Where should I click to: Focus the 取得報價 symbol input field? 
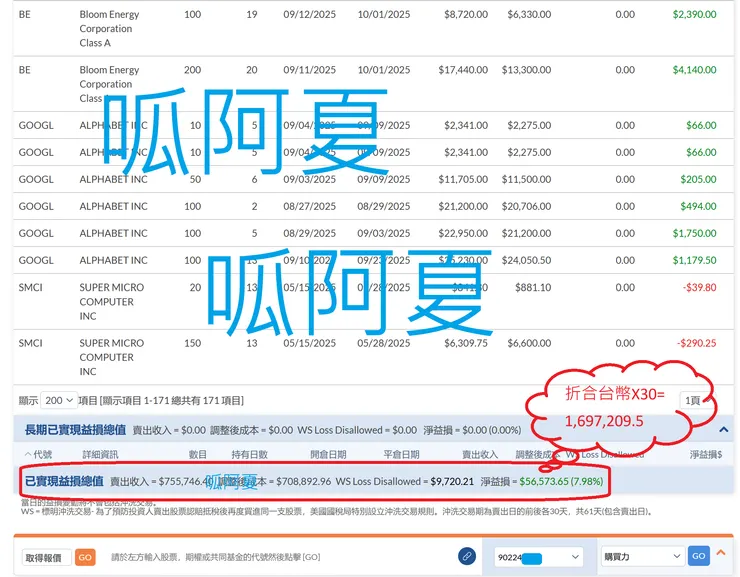tap(47, 558)
